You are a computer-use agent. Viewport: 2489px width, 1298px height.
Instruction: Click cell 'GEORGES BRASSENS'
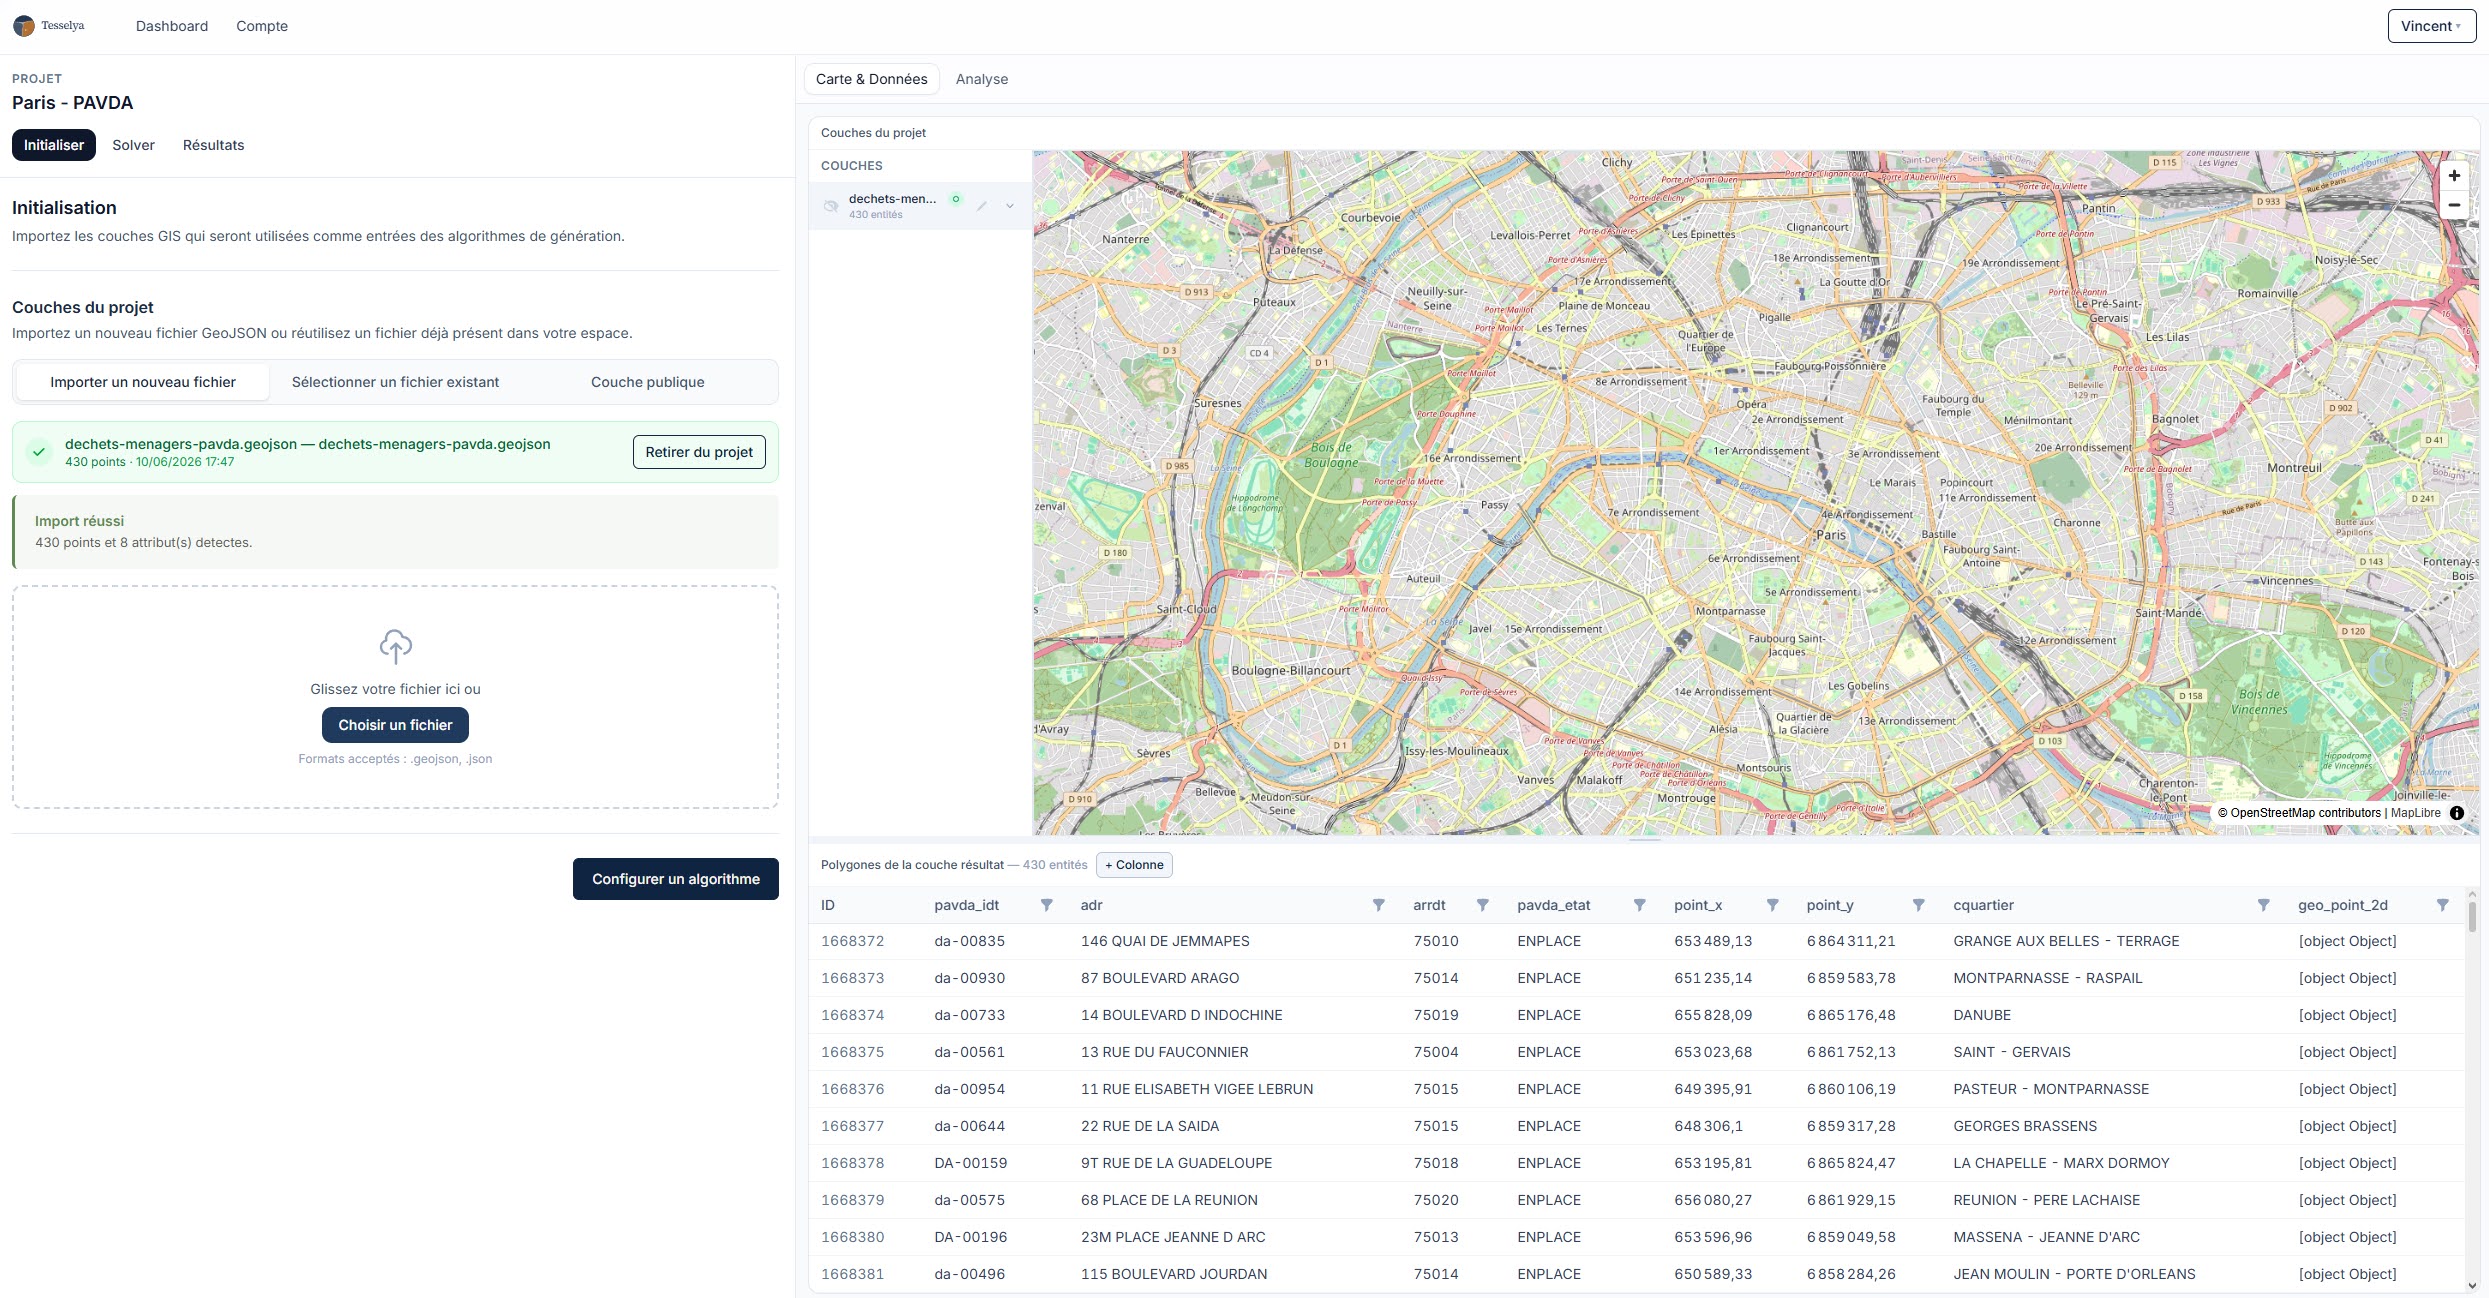[x=2025, y=1126]
